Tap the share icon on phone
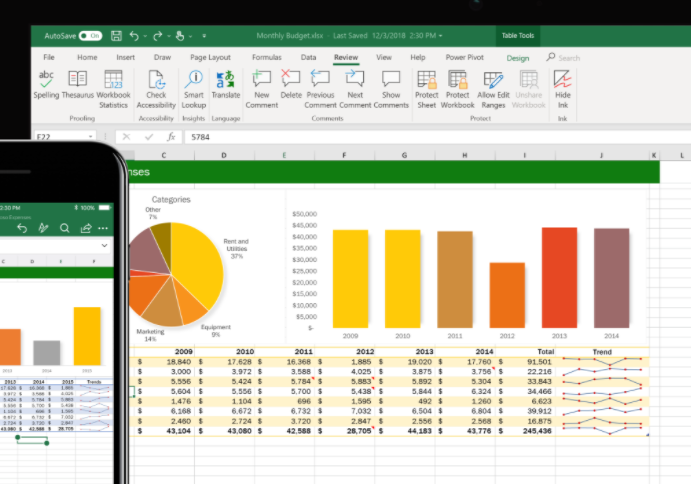The image size is (691, 484). 85,228
